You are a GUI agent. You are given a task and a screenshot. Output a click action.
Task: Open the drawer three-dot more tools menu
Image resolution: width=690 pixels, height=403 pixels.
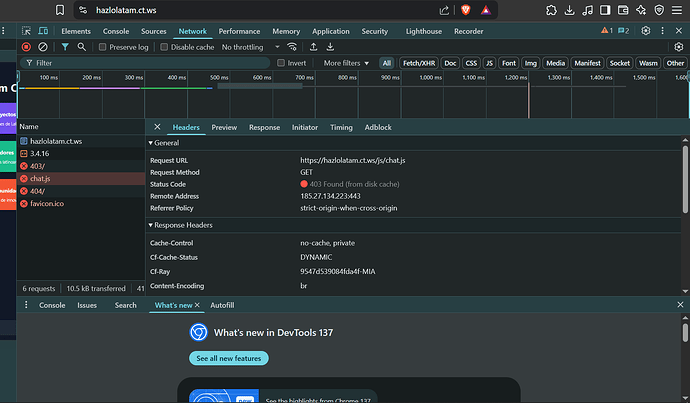[x=26, y=305]
